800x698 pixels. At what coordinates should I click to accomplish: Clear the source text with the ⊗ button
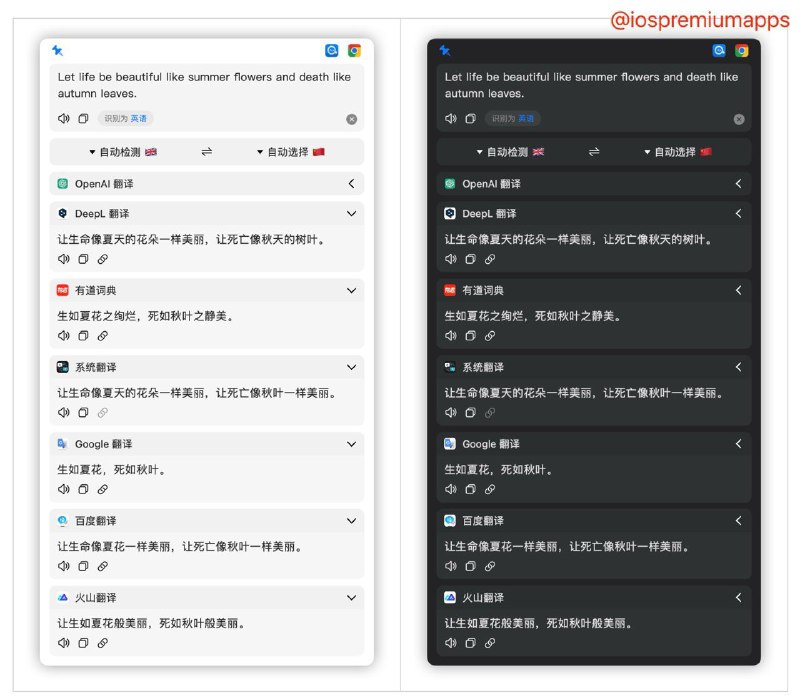(x=351, y=119)
